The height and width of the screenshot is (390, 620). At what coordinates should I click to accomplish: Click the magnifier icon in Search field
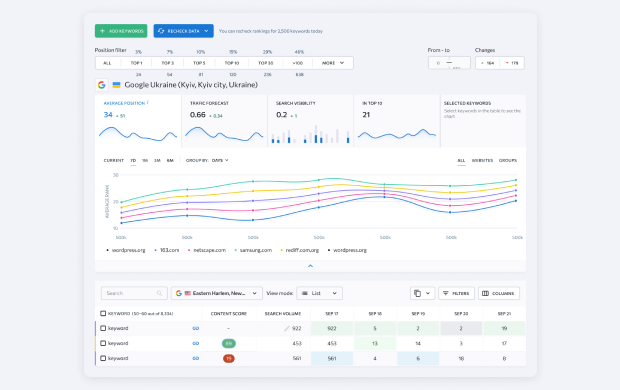point(159,293)
